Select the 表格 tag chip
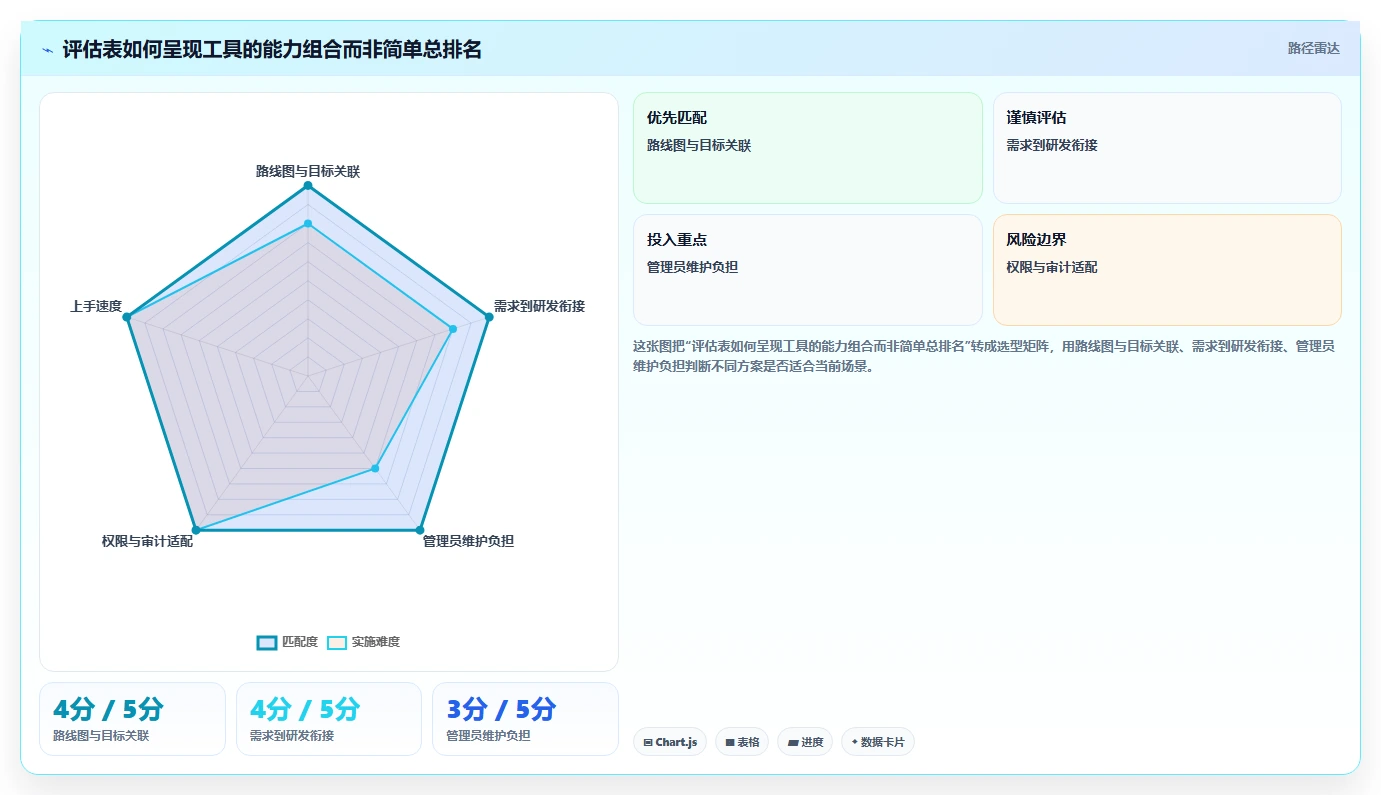This screenshot has width=1381, height=795. pyautogui.click(x=742, y=742)
